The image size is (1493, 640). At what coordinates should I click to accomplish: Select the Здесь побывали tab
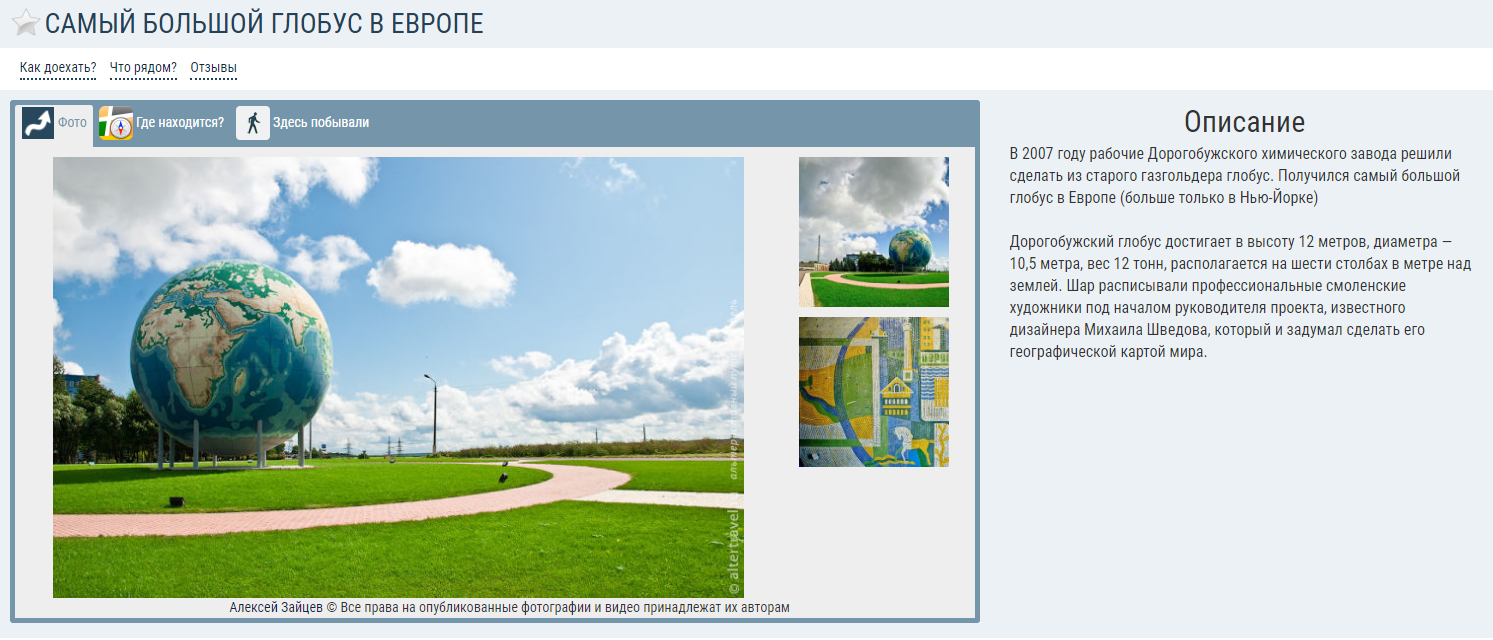321,123
